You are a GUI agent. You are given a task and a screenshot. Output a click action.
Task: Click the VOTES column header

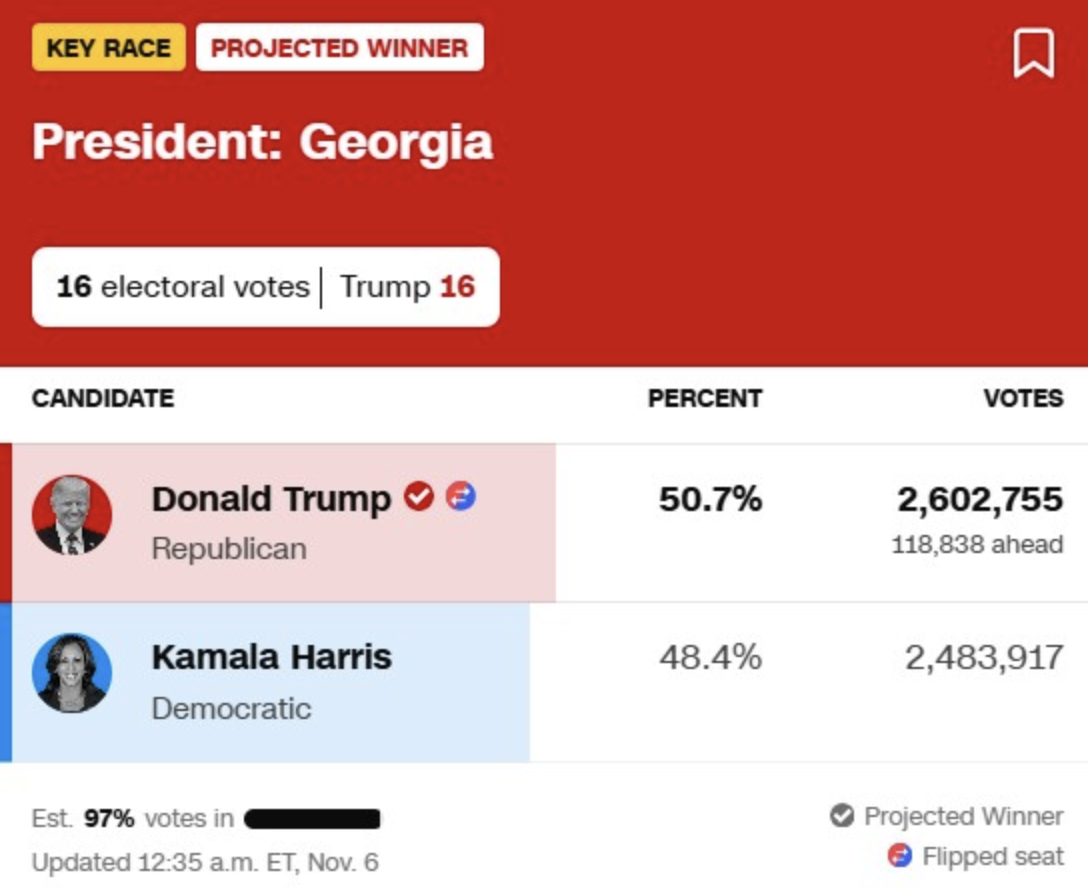click(x=1023, y=398)
